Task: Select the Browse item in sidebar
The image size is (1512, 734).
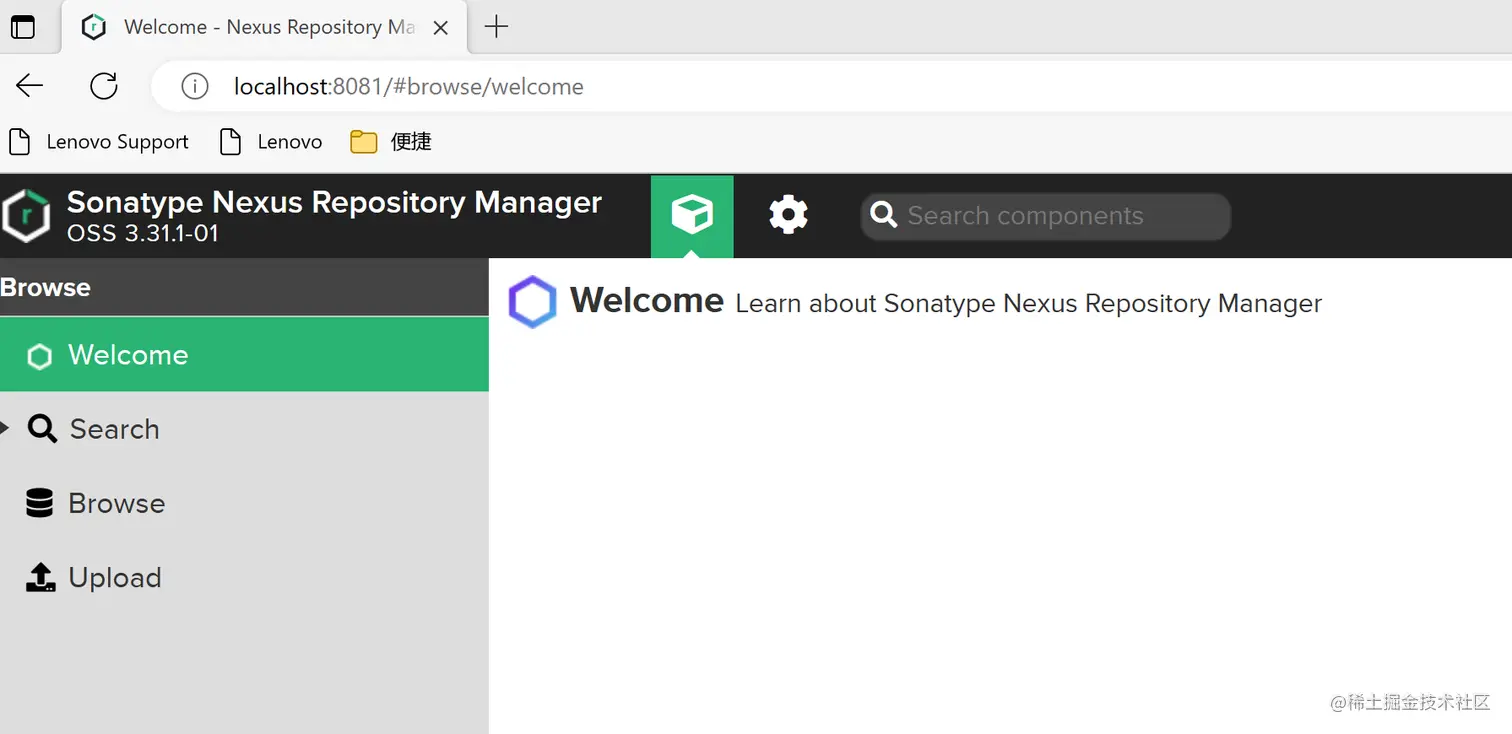Action: (244, 503)
